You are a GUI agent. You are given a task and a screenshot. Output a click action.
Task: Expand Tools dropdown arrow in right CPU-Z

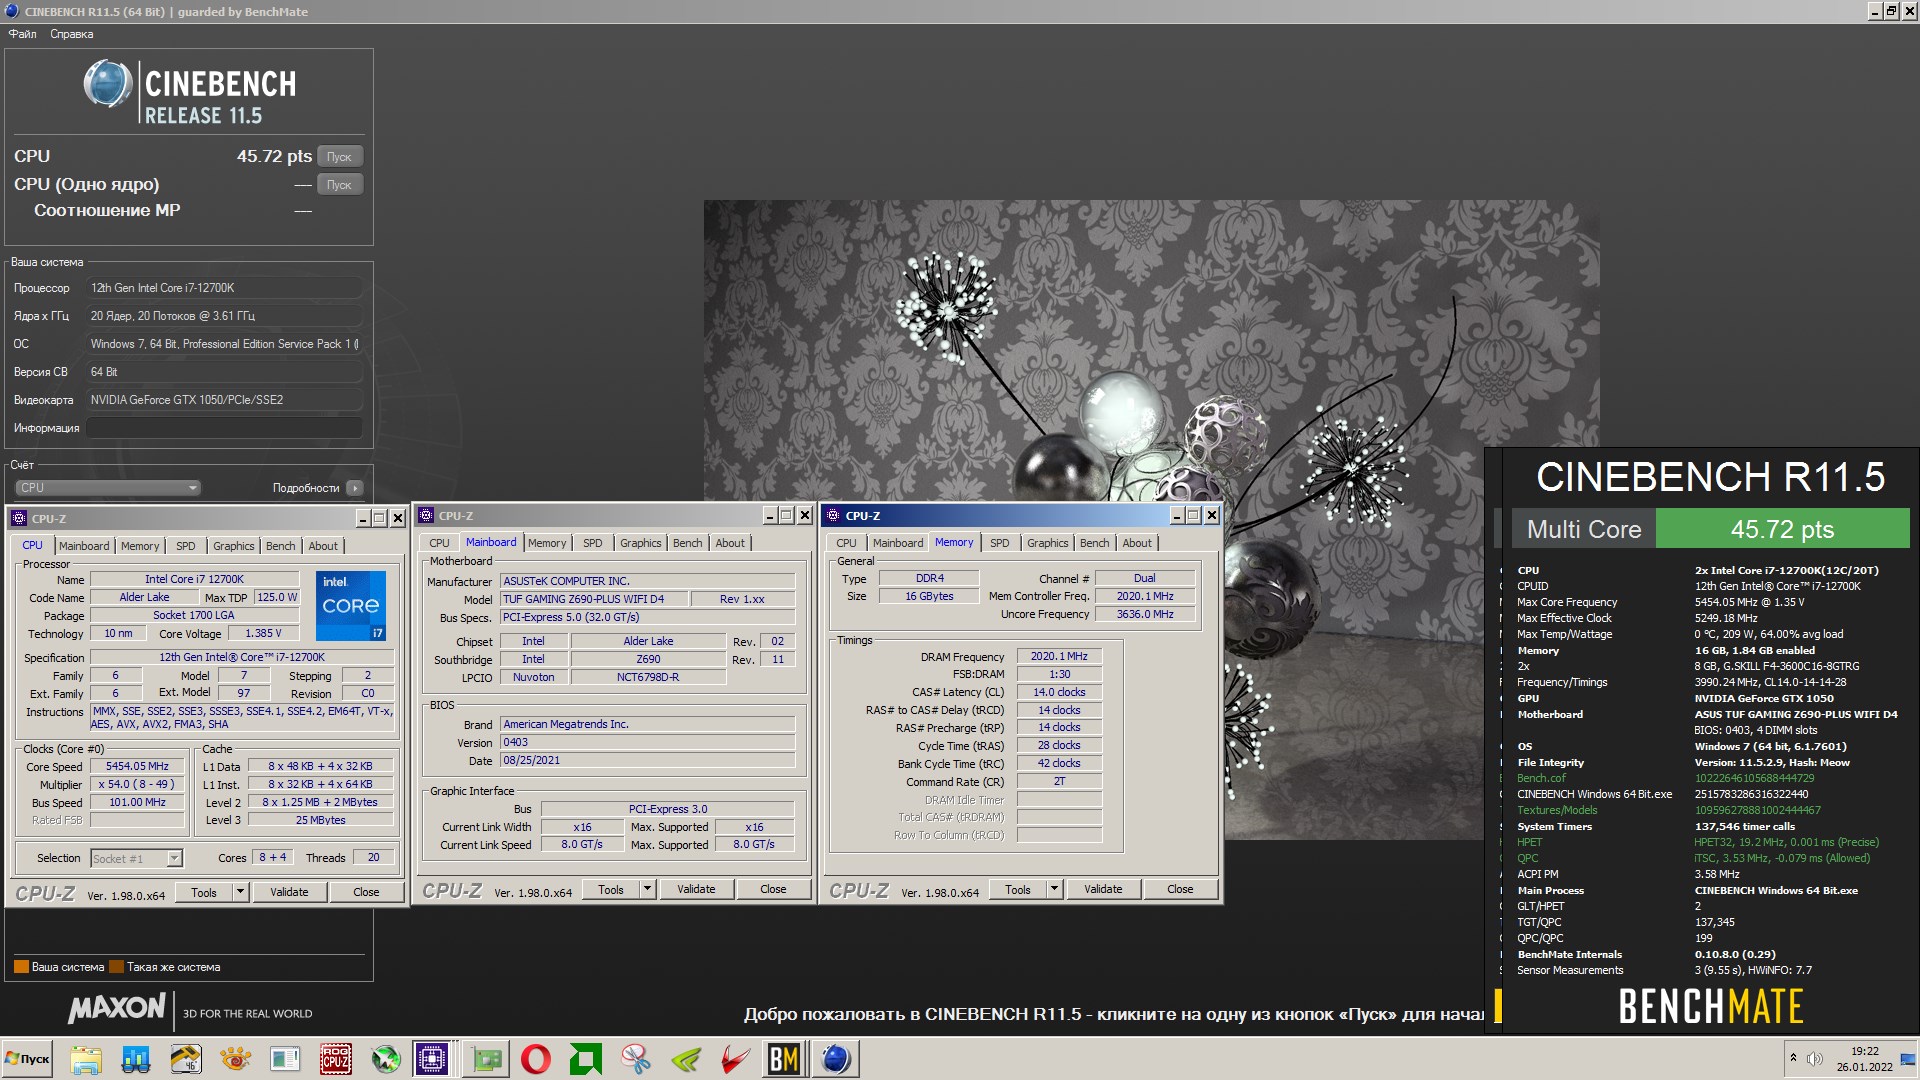[1054, 890]
